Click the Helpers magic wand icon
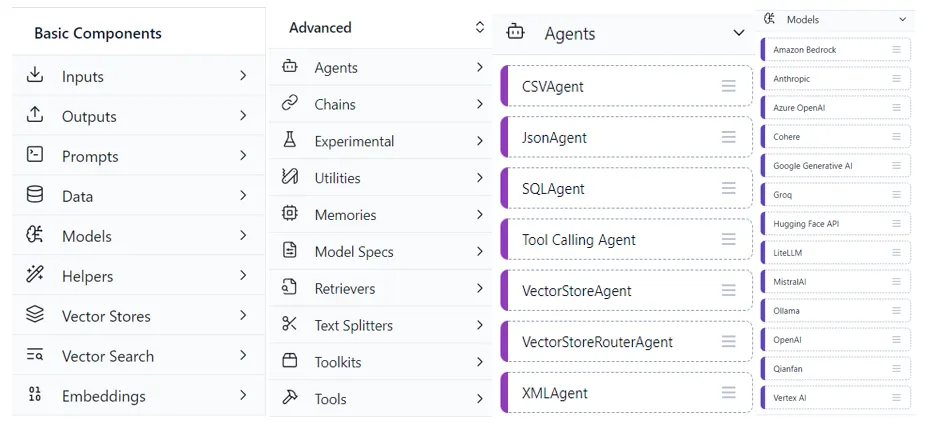 (35, 275)
